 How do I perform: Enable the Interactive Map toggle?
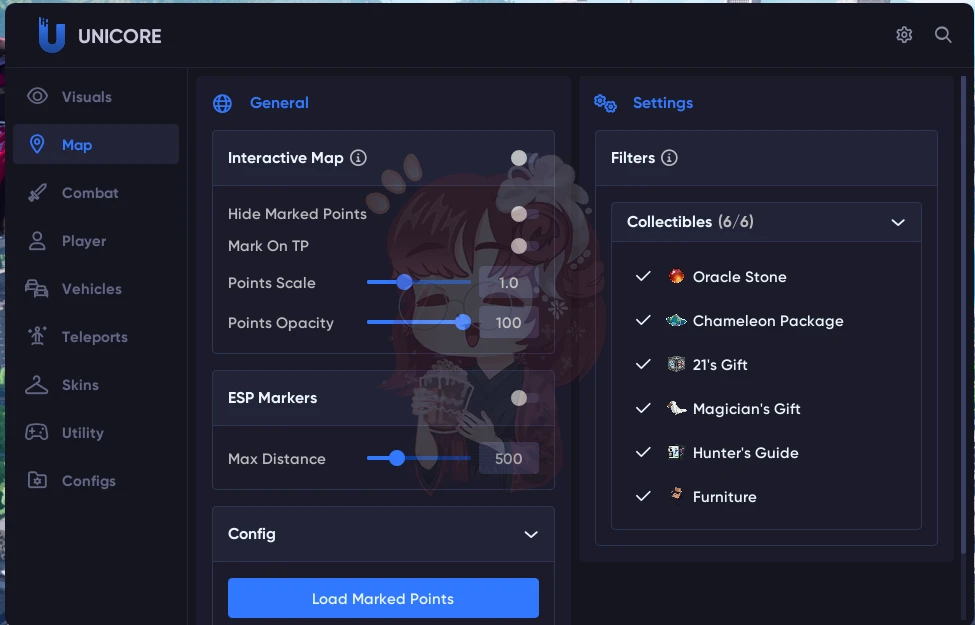point(524,158)
